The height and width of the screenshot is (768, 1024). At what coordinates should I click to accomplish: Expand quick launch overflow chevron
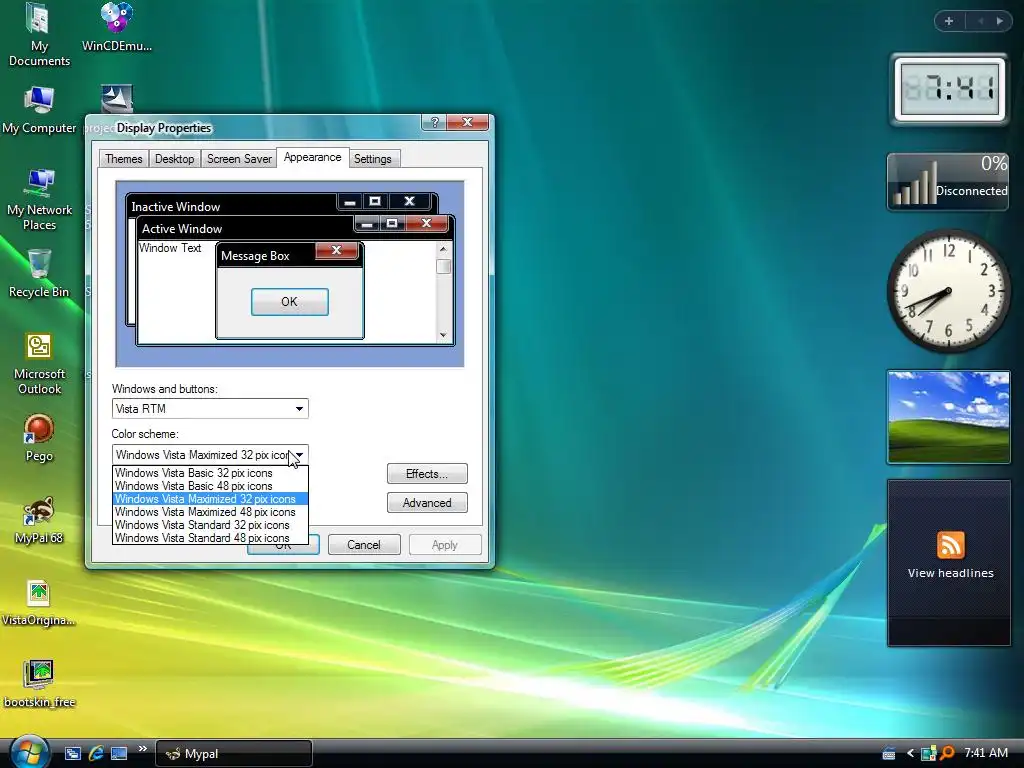coord(142,748)
